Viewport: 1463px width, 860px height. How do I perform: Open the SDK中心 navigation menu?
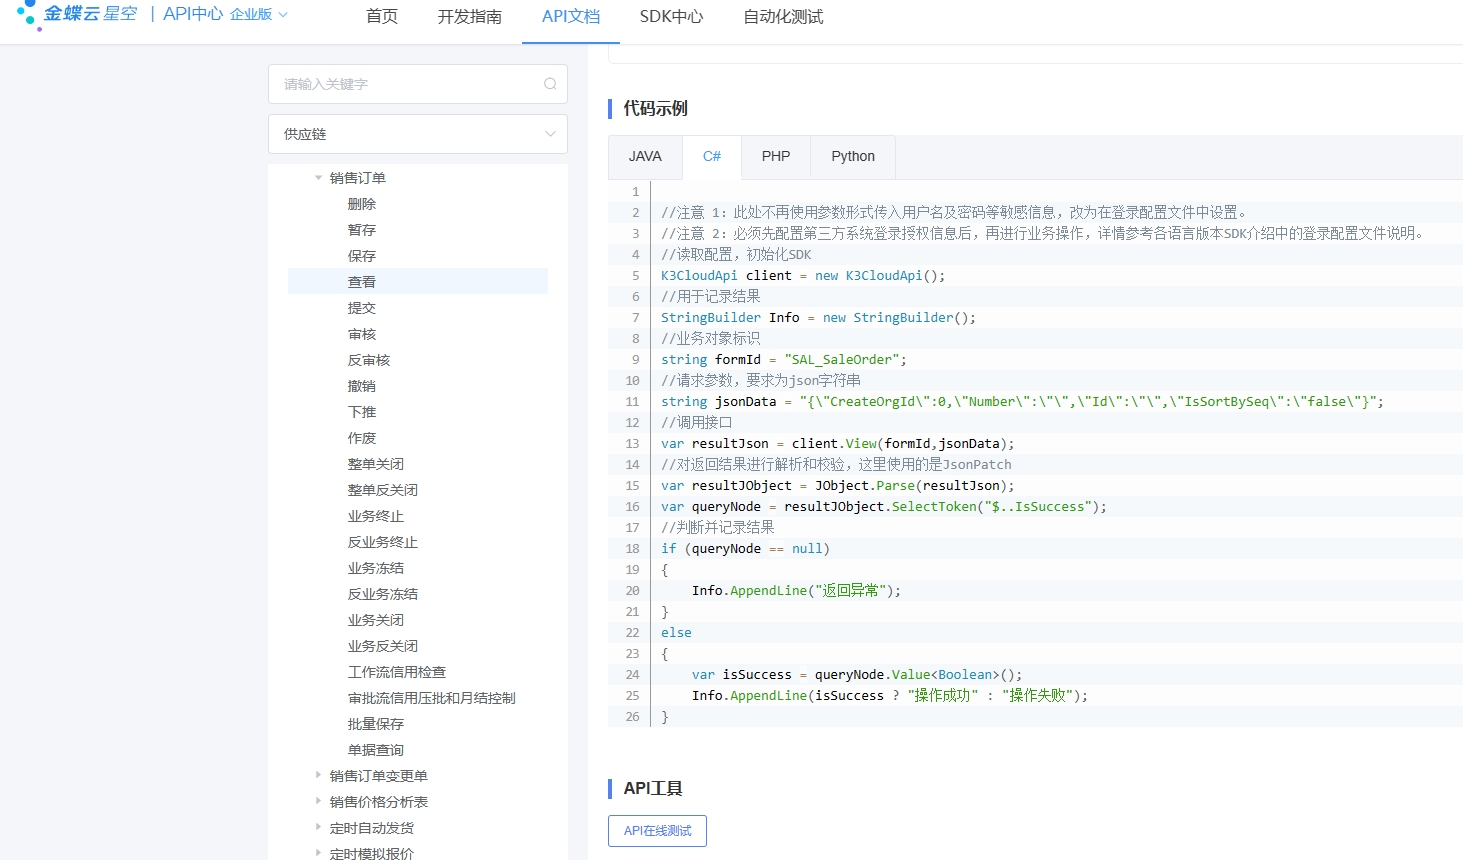pyautogui.click(x=671, y=17)
